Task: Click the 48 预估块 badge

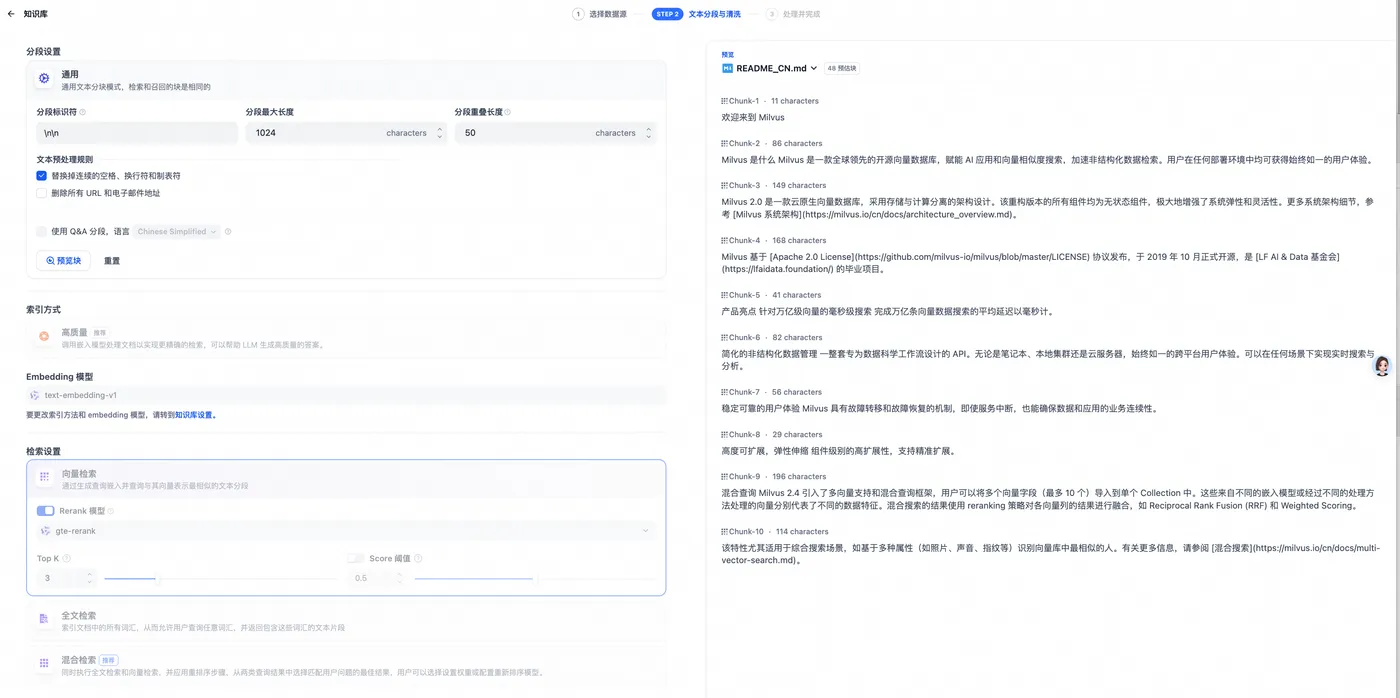Action: pos(841,68)
